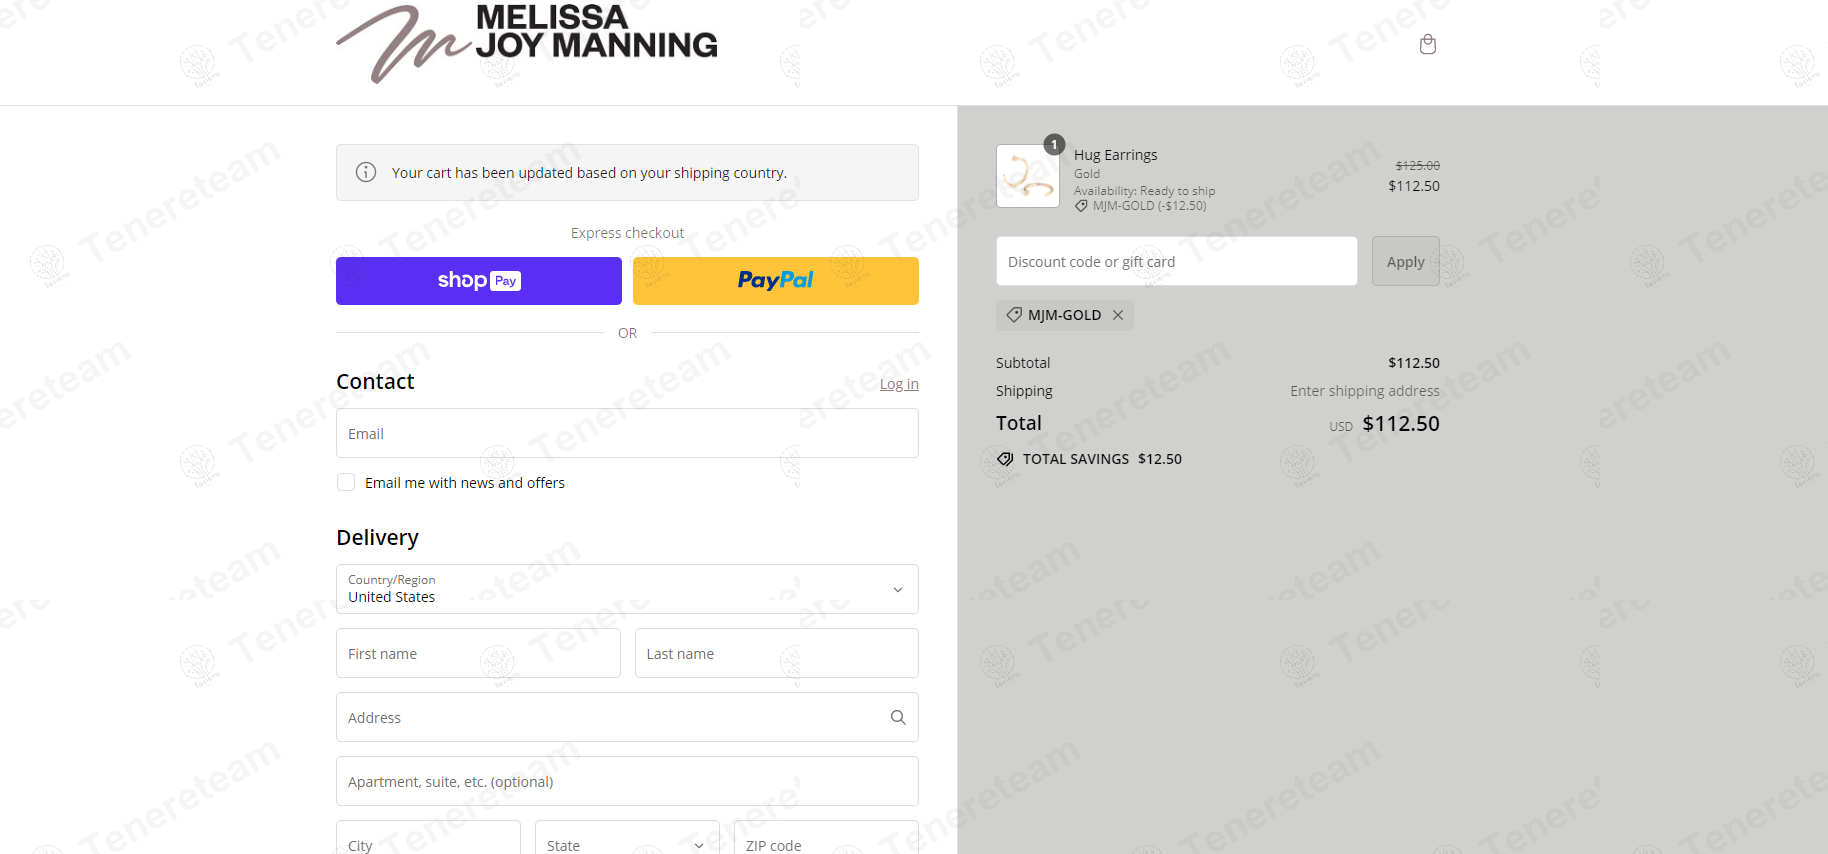Focus the Apartment, suite field
Screen dimensions: 1828x854
627,781
